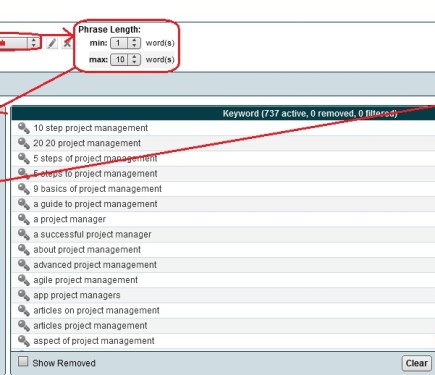This screenshot has height=375, width=435.
Task: Select keyword 'a project manager'
Action: click(69, 219)
